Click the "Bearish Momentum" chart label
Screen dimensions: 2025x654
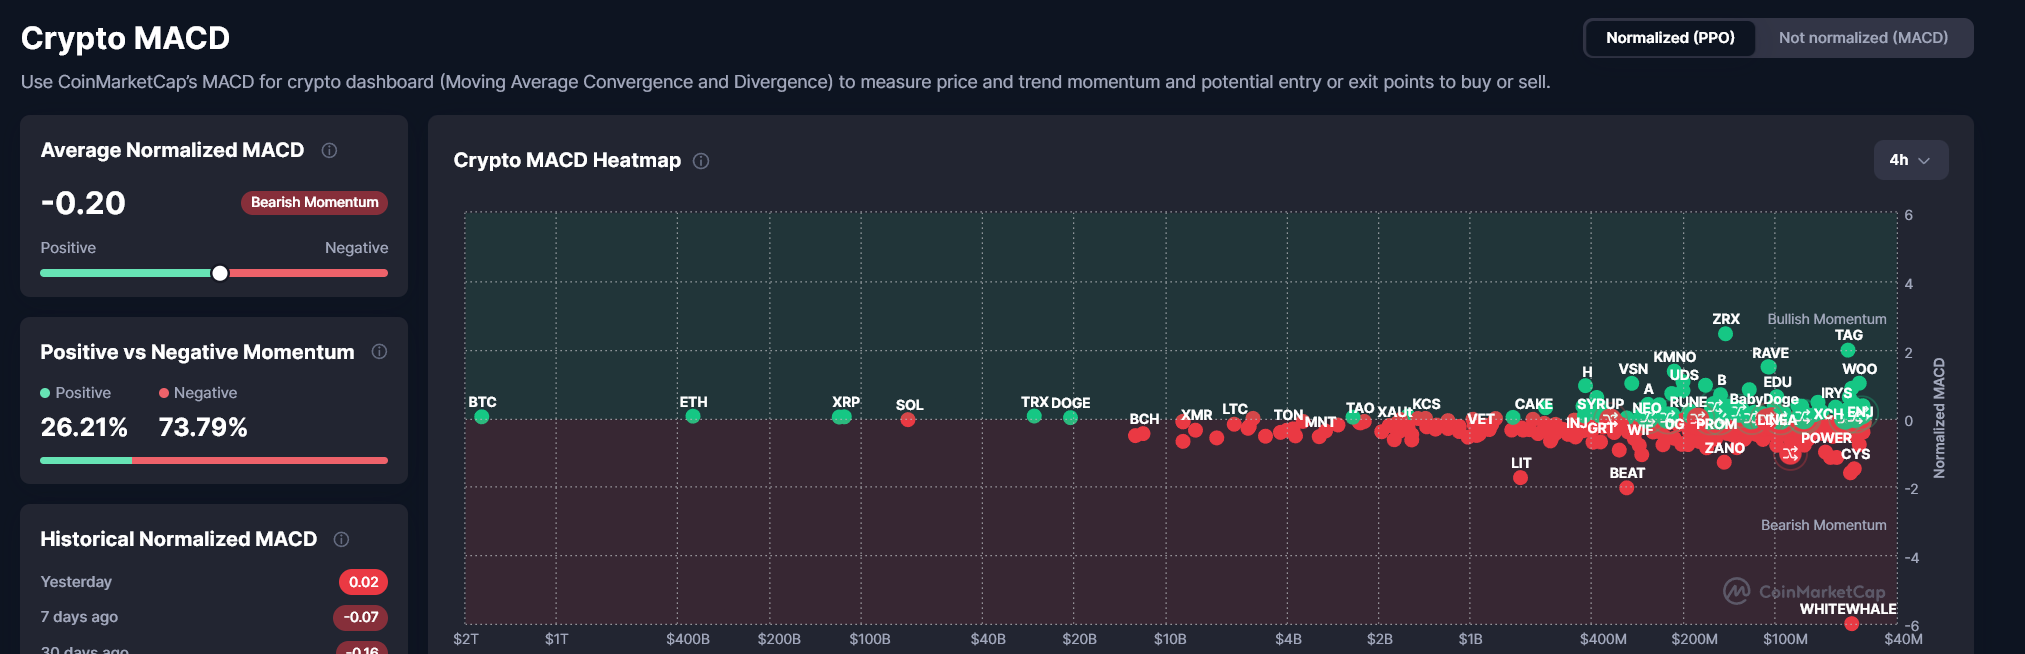pos(1823,525)
